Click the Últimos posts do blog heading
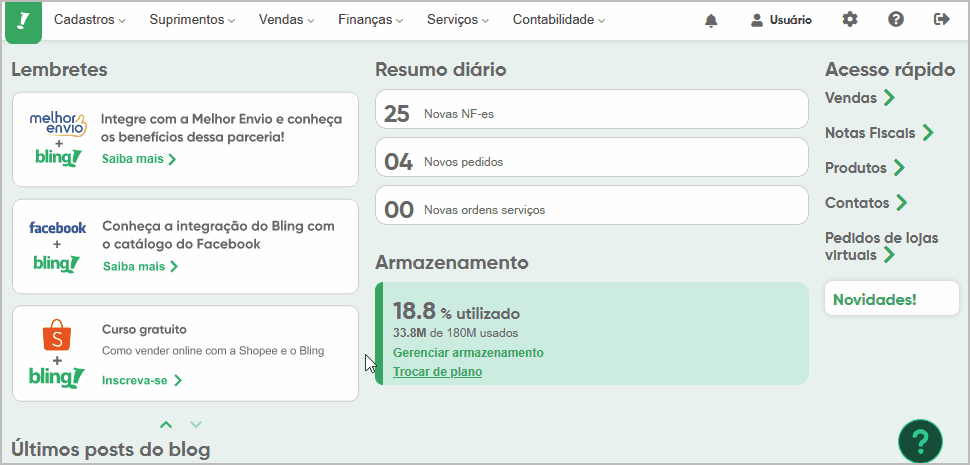The image size is (970, 465). [111, 449]
